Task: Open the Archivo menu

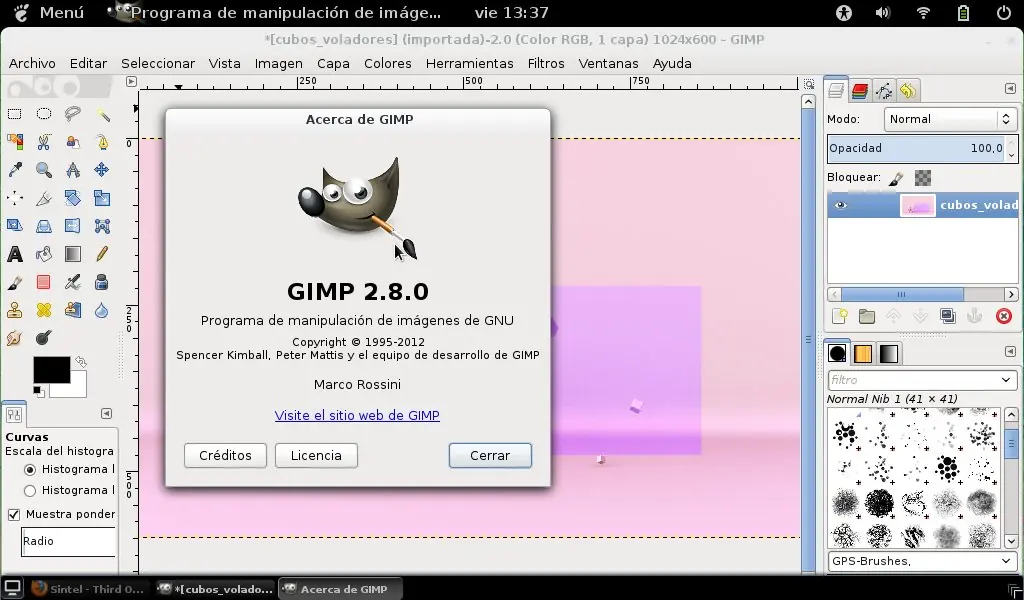Action: pyautogui.click(x=32, y=63)
